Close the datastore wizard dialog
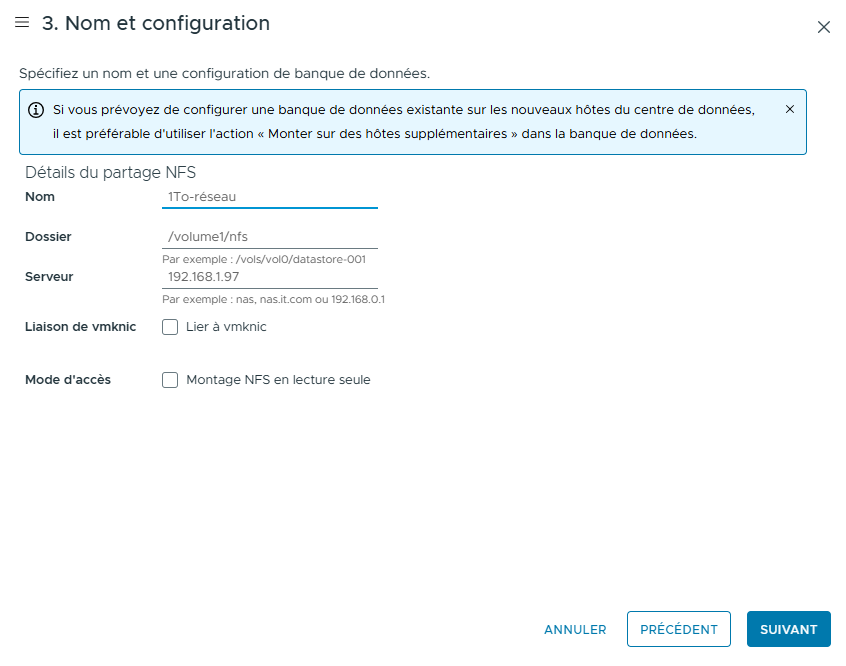The height and width of the screenshot is (666, 846). click(823, 27)
